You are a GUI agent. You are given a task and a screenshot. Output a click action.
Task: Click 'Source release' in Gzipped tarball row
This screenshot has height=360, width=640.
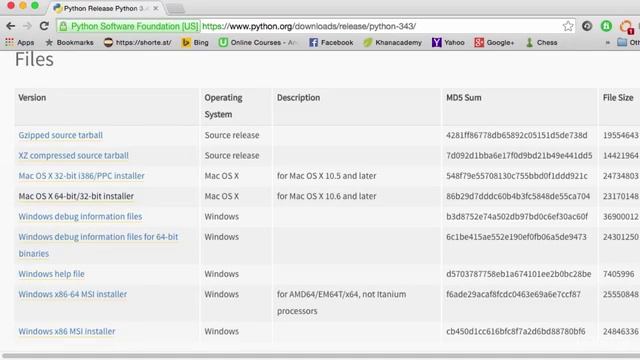232,135
